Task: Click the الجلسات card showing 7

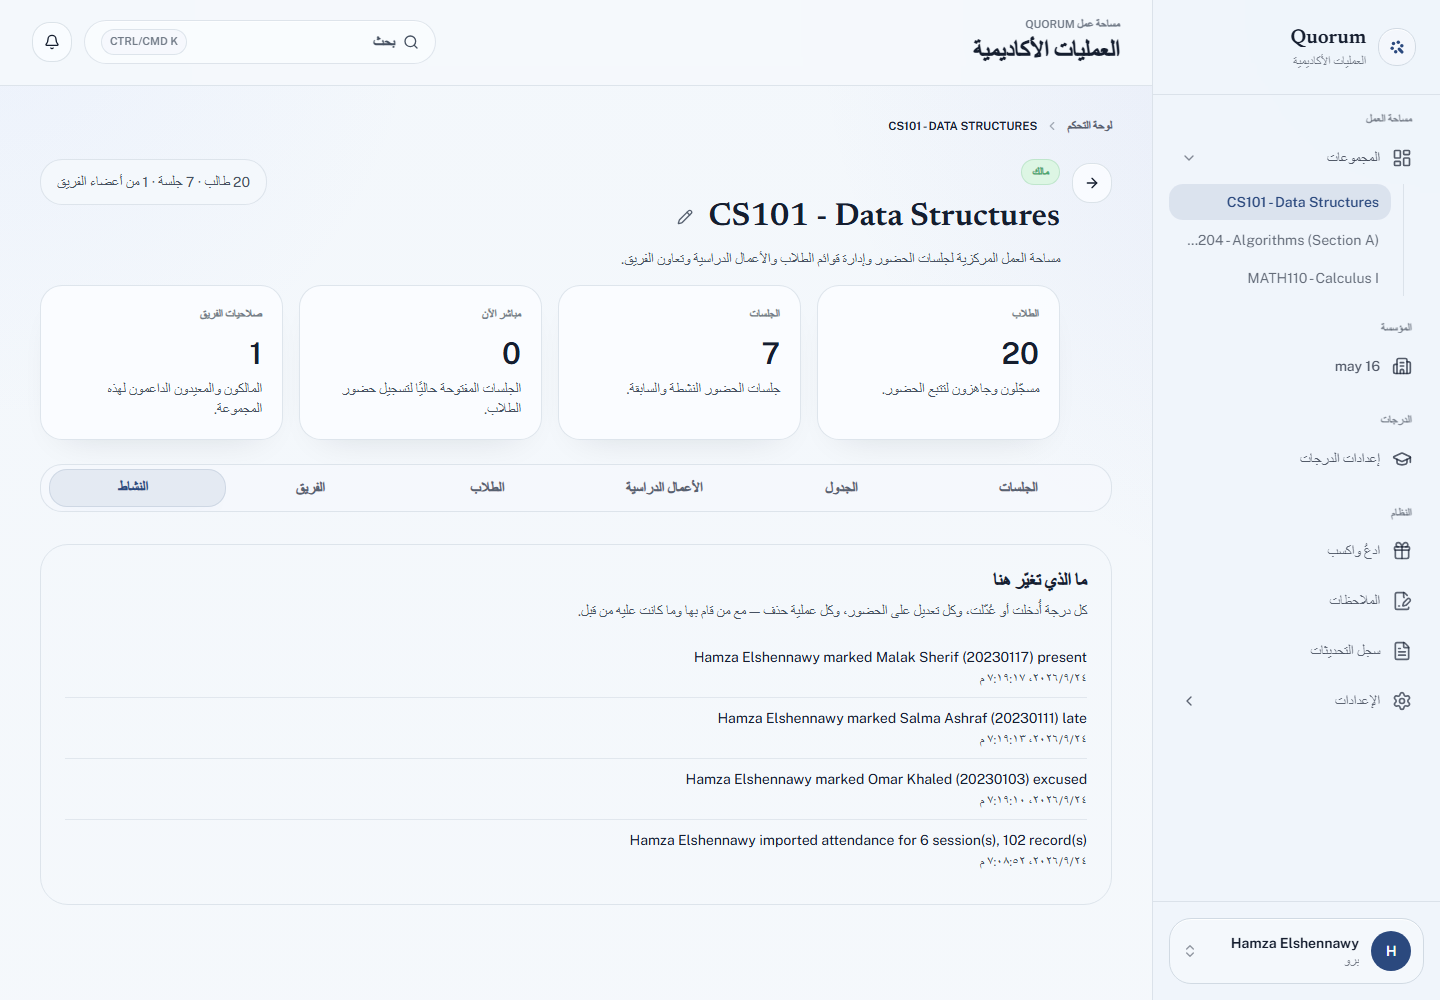Action: click(679, 362)
